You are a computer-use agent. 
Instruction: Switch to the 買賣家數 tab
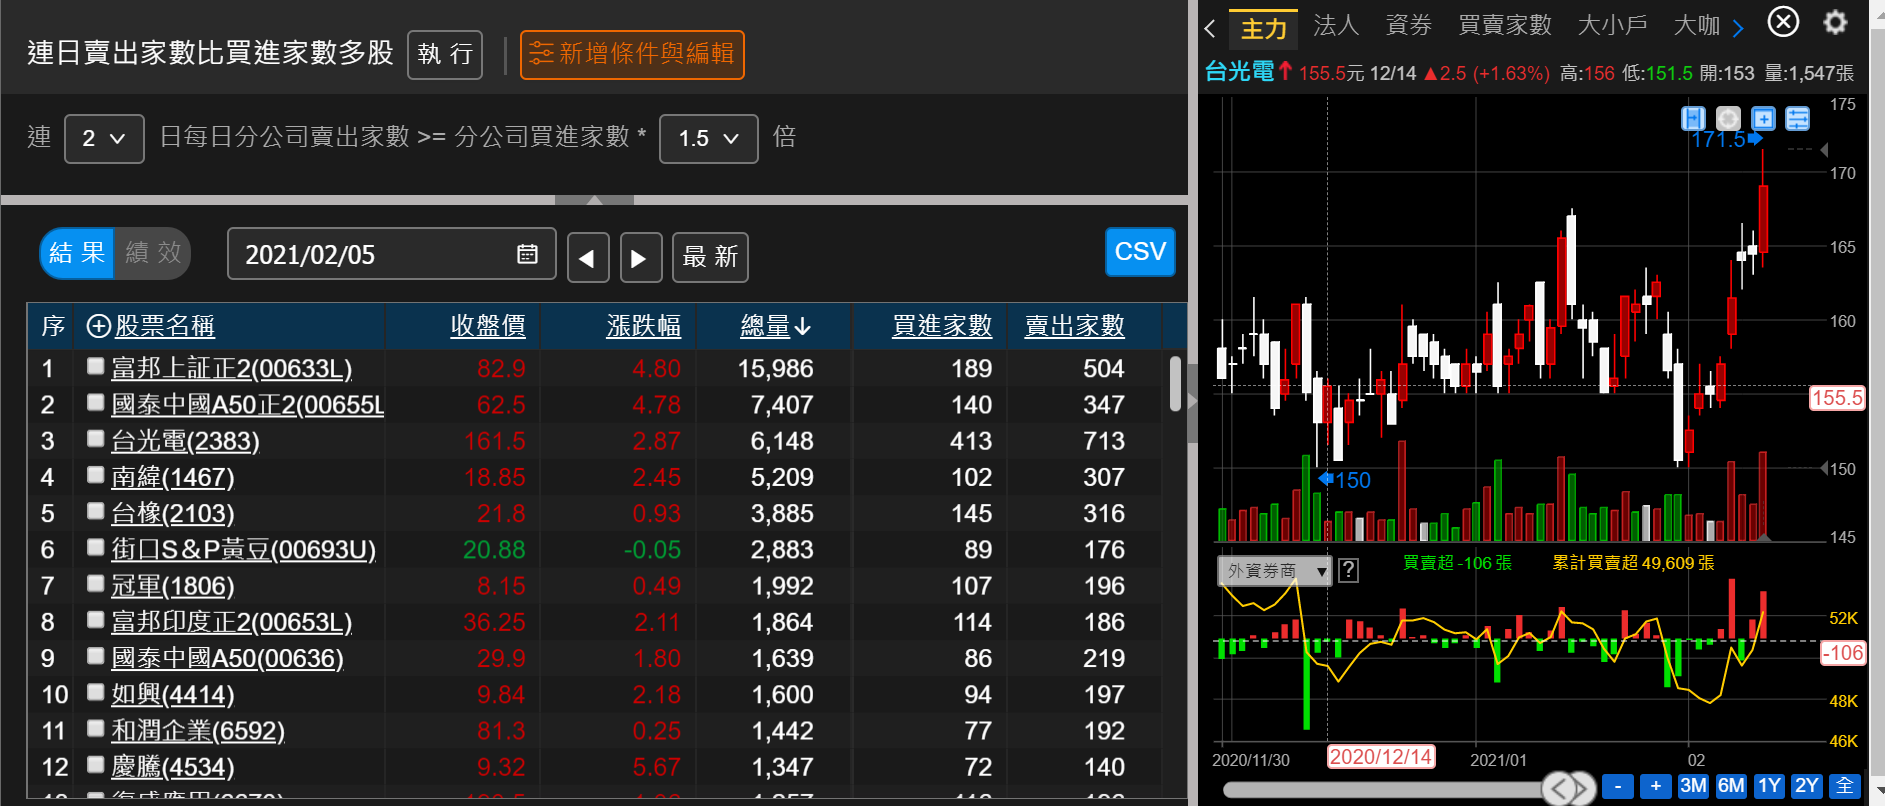[x=1504, y=25]
